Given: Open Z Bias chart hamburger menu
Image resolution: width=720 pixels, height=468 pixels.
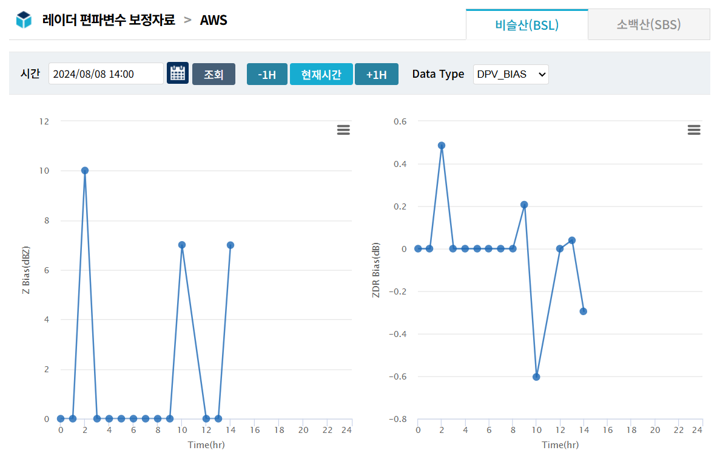Looking at the screenshot, I should (x=343, y=130).
